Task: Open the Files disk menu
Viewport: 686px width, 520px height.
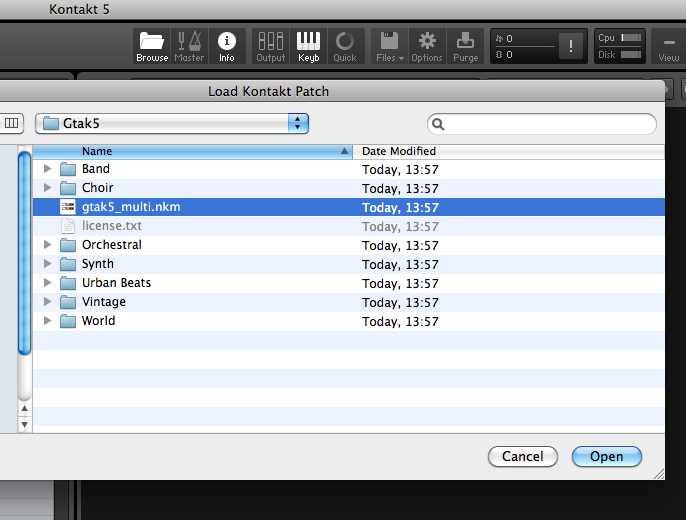Action: click(390, 46)
